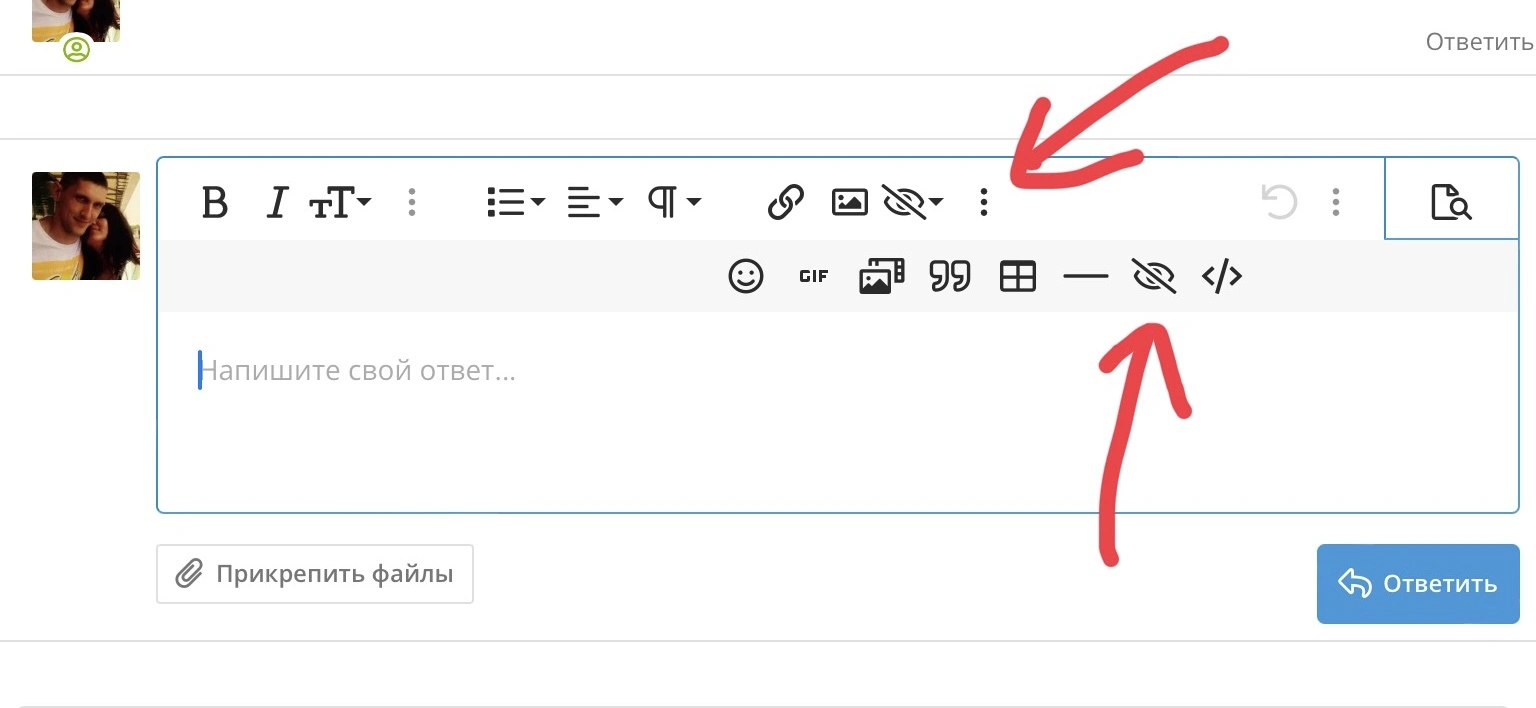Insert a horizontal line
Screen dimensions: 1536x708
coord(1086,277)
